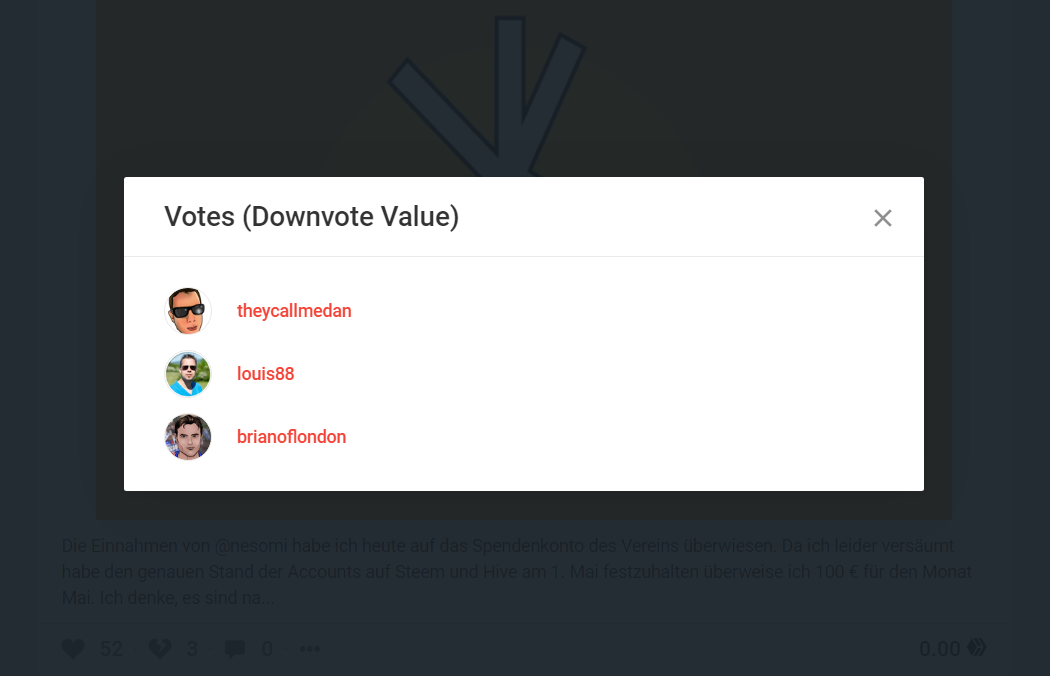The height and width of the screenshot is (676, 1050).
Task: Show the 52 upvotes list
Action: point(111,649)
